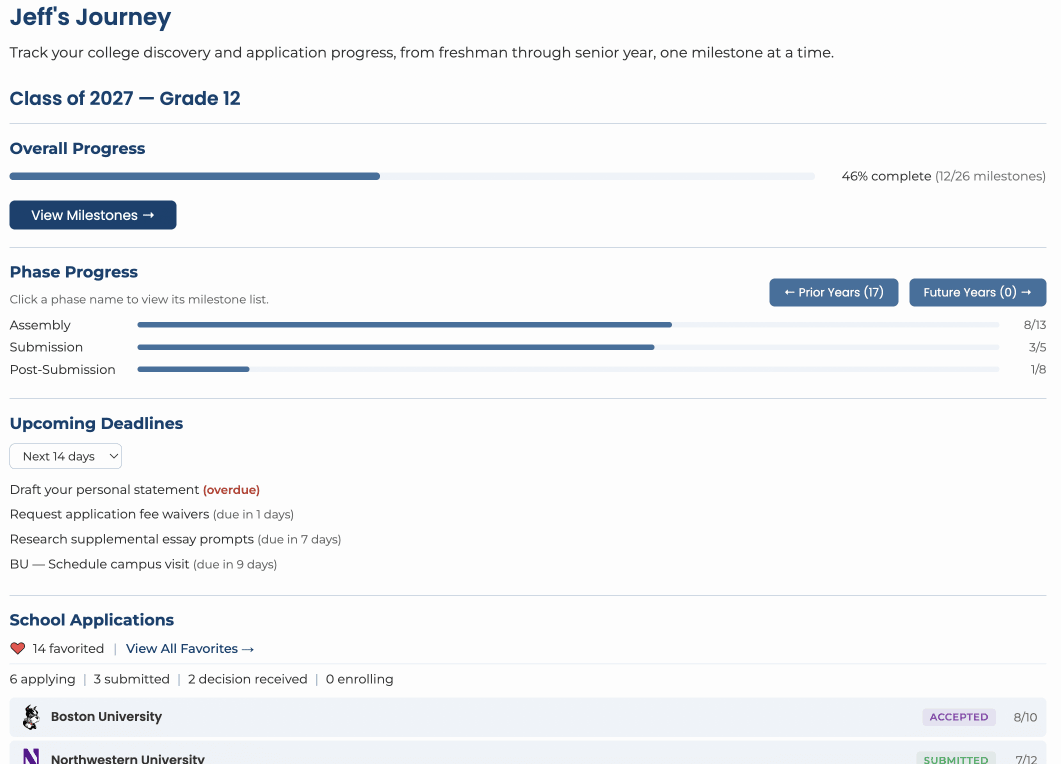Click the ACCEPTED status badge

[x=959, y=717]
